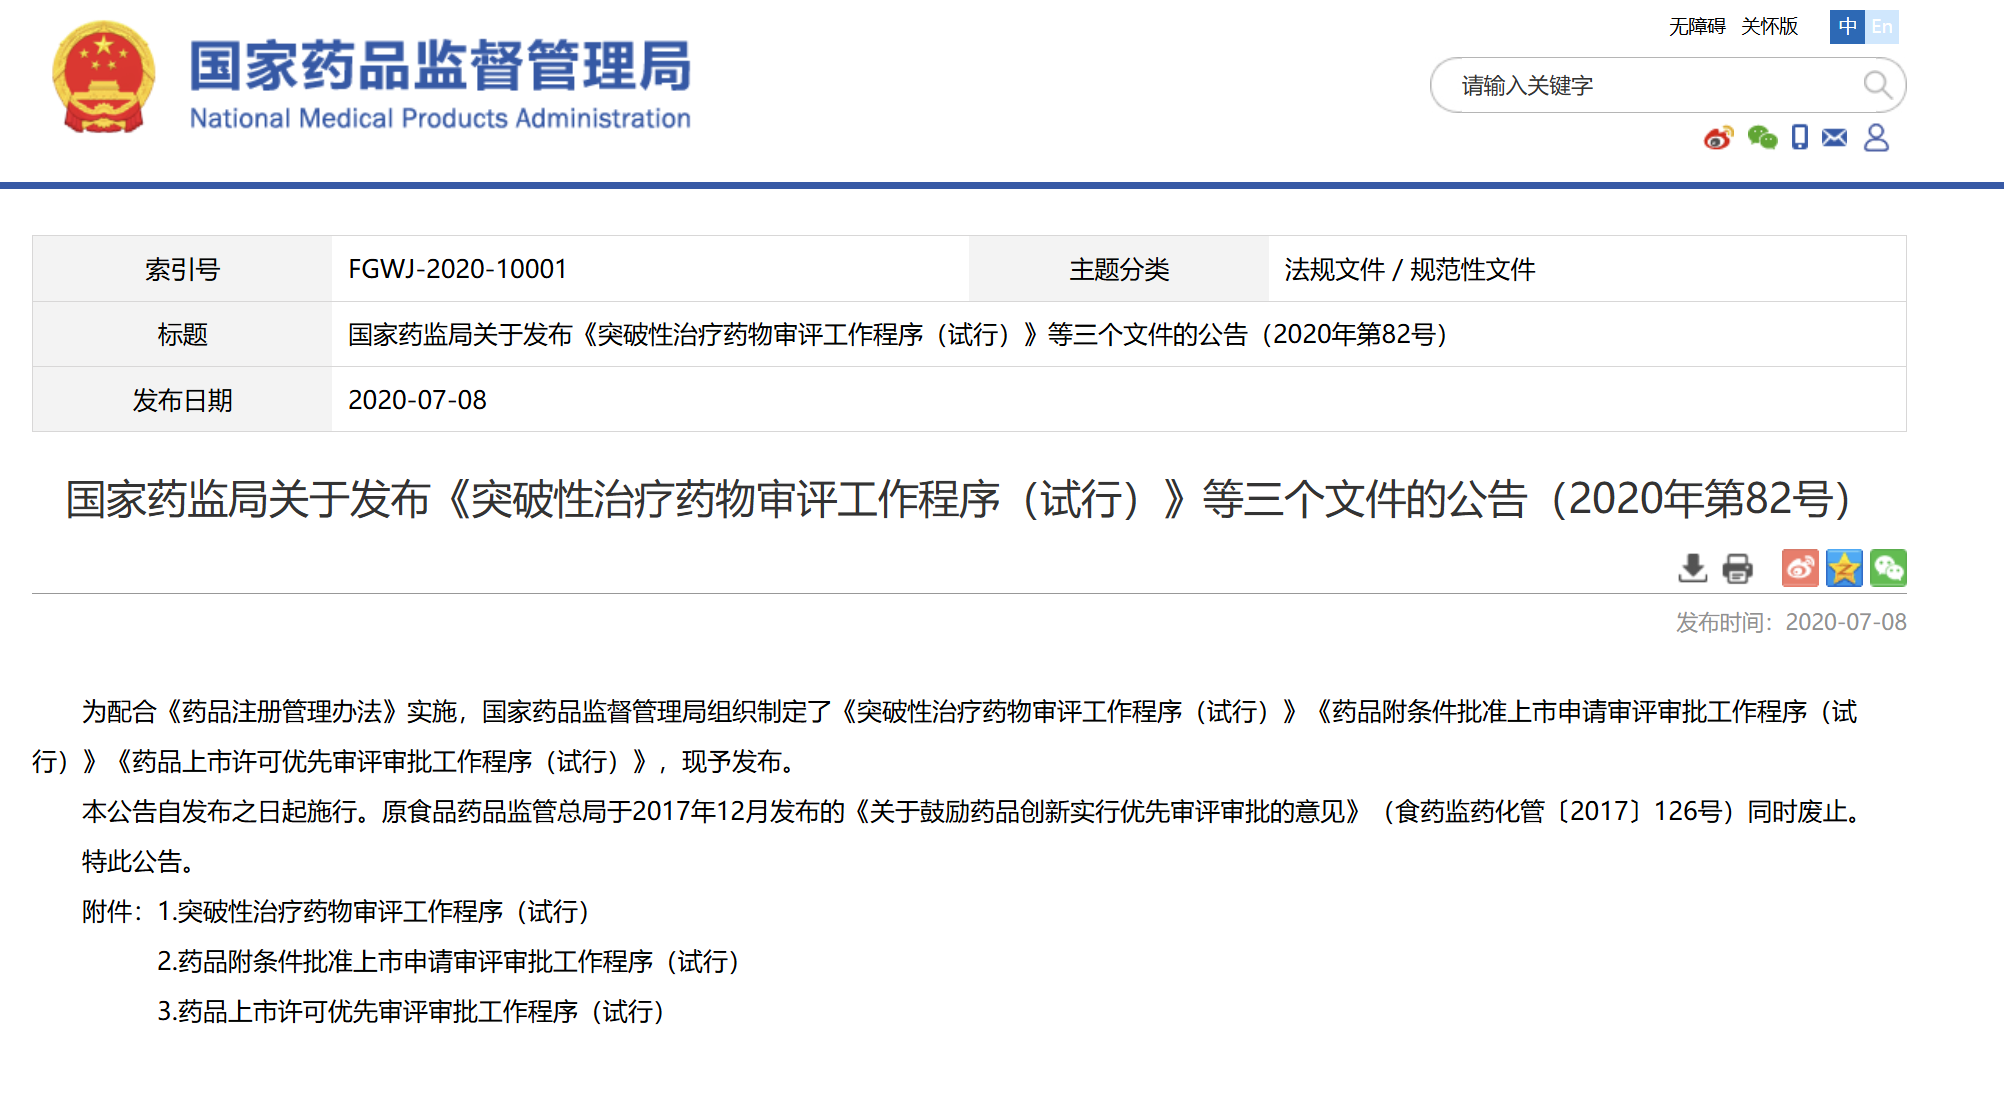Image resolution: width=2004 pixels, height=1116 pixels.
Task: Print the page using printer icon
Action: click(1738, 568)
